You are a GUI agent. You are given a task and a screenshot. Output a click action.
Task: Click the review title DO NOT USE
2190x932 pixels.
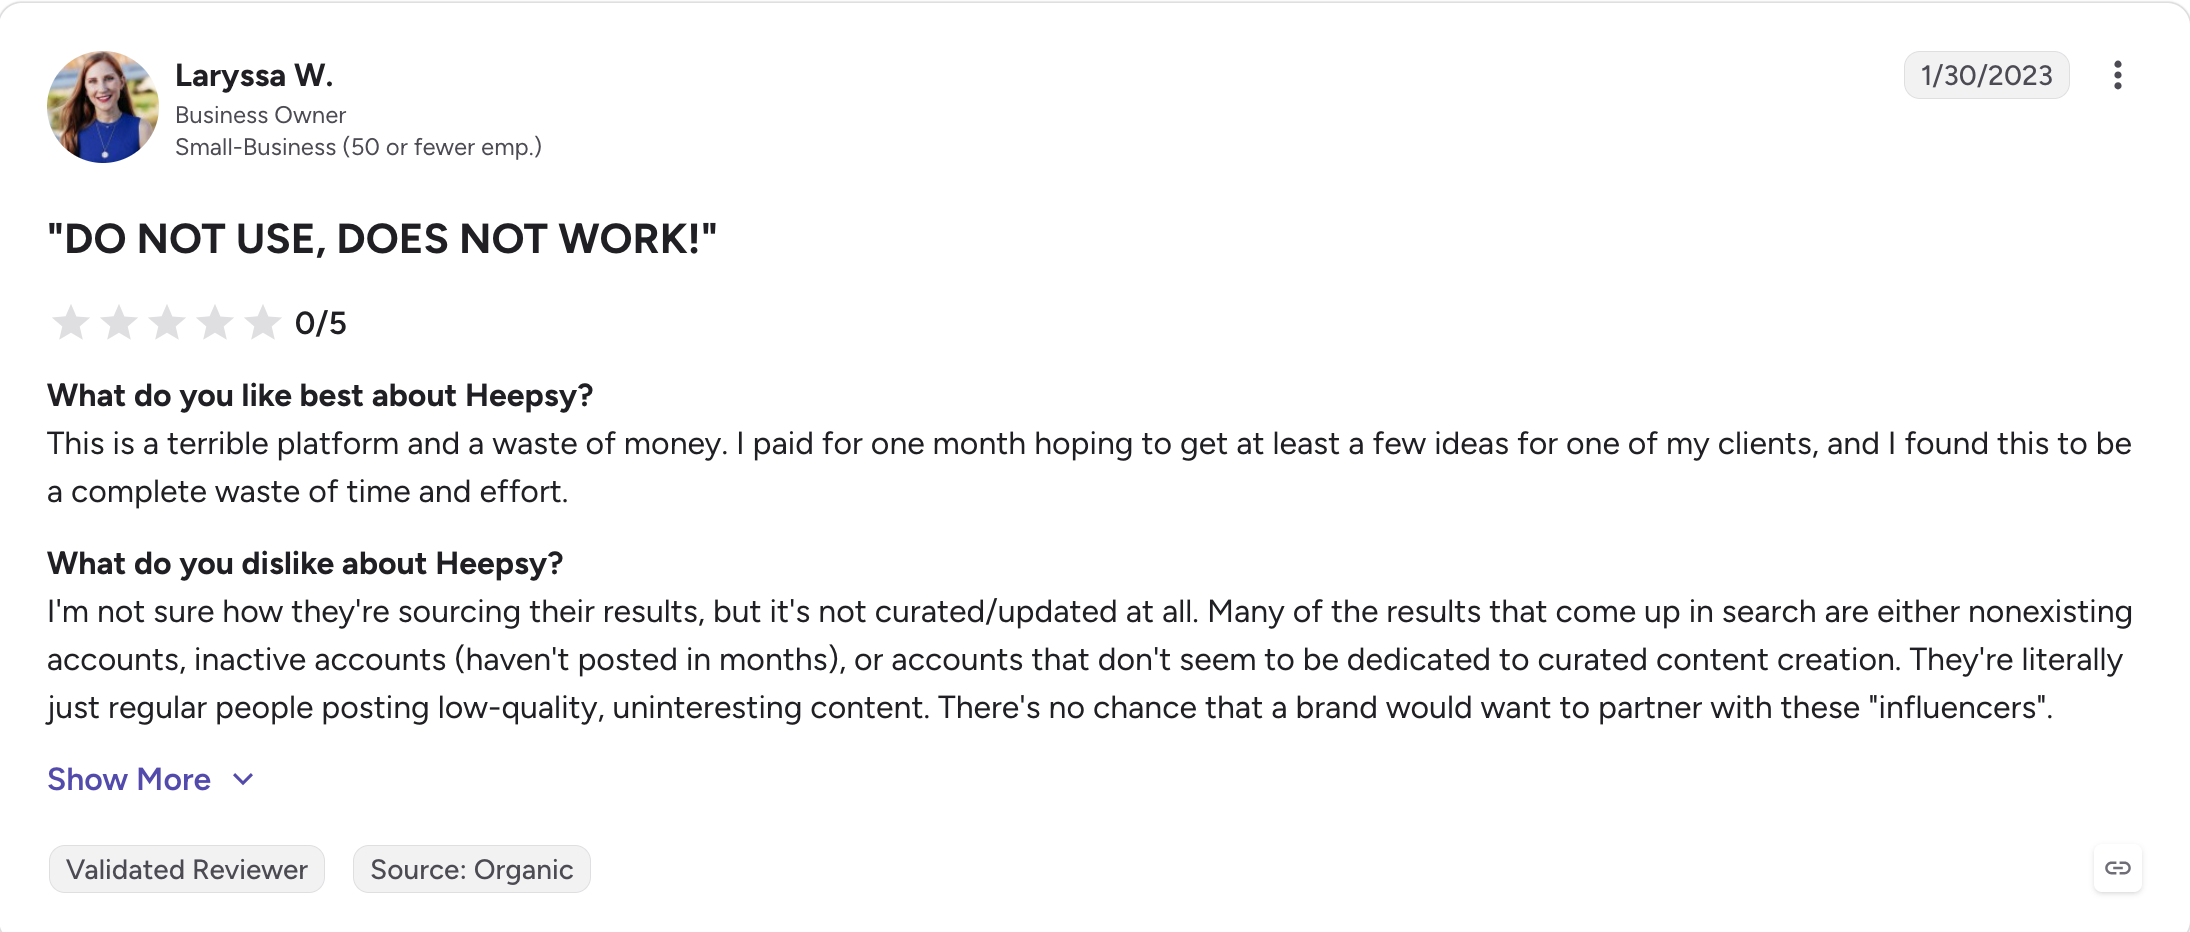(x=382, y=239)
